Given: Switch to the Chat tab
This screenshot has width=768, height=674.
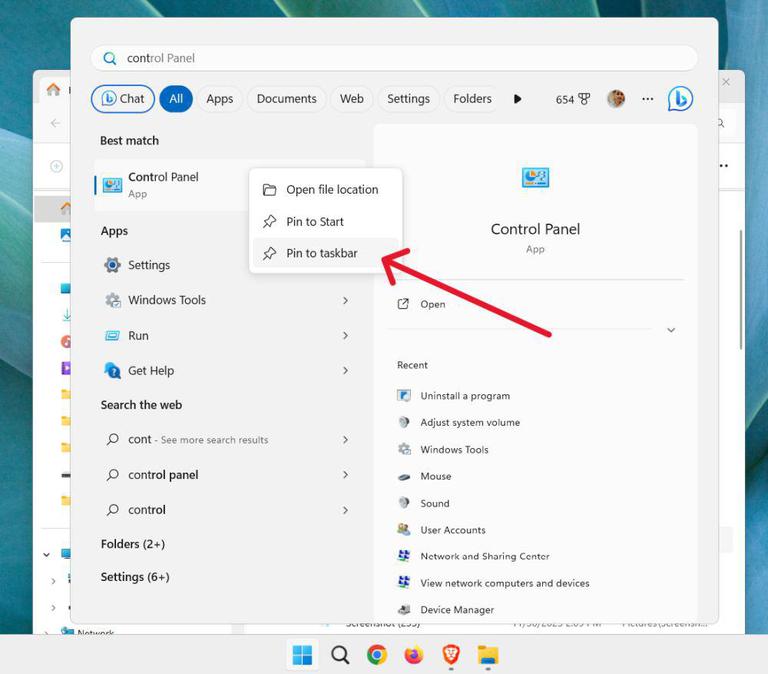Looking at the screenshot, I should [123, 99].
